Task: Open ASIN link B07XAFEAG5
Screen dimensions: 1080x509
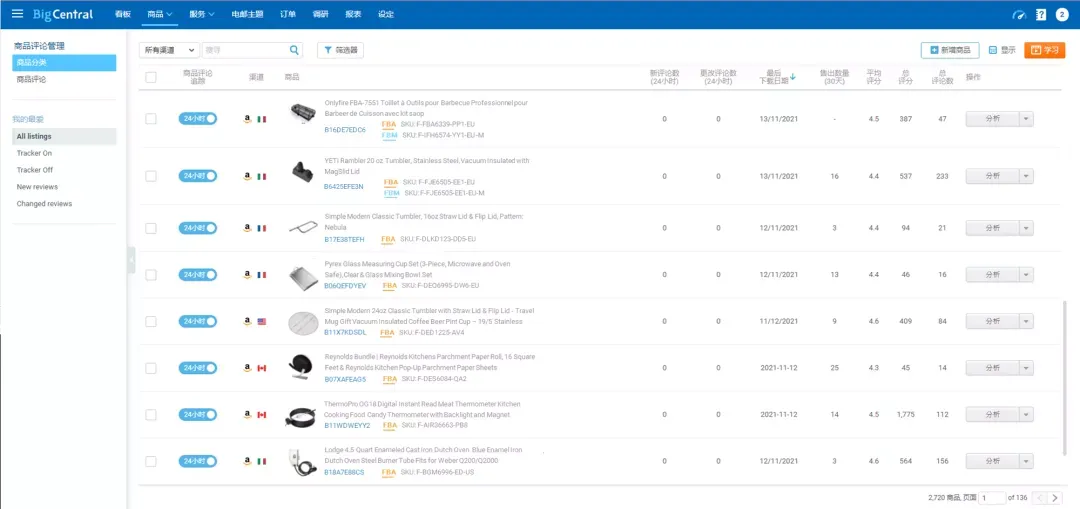Action: pyautogui.click(x=345, y=379)
